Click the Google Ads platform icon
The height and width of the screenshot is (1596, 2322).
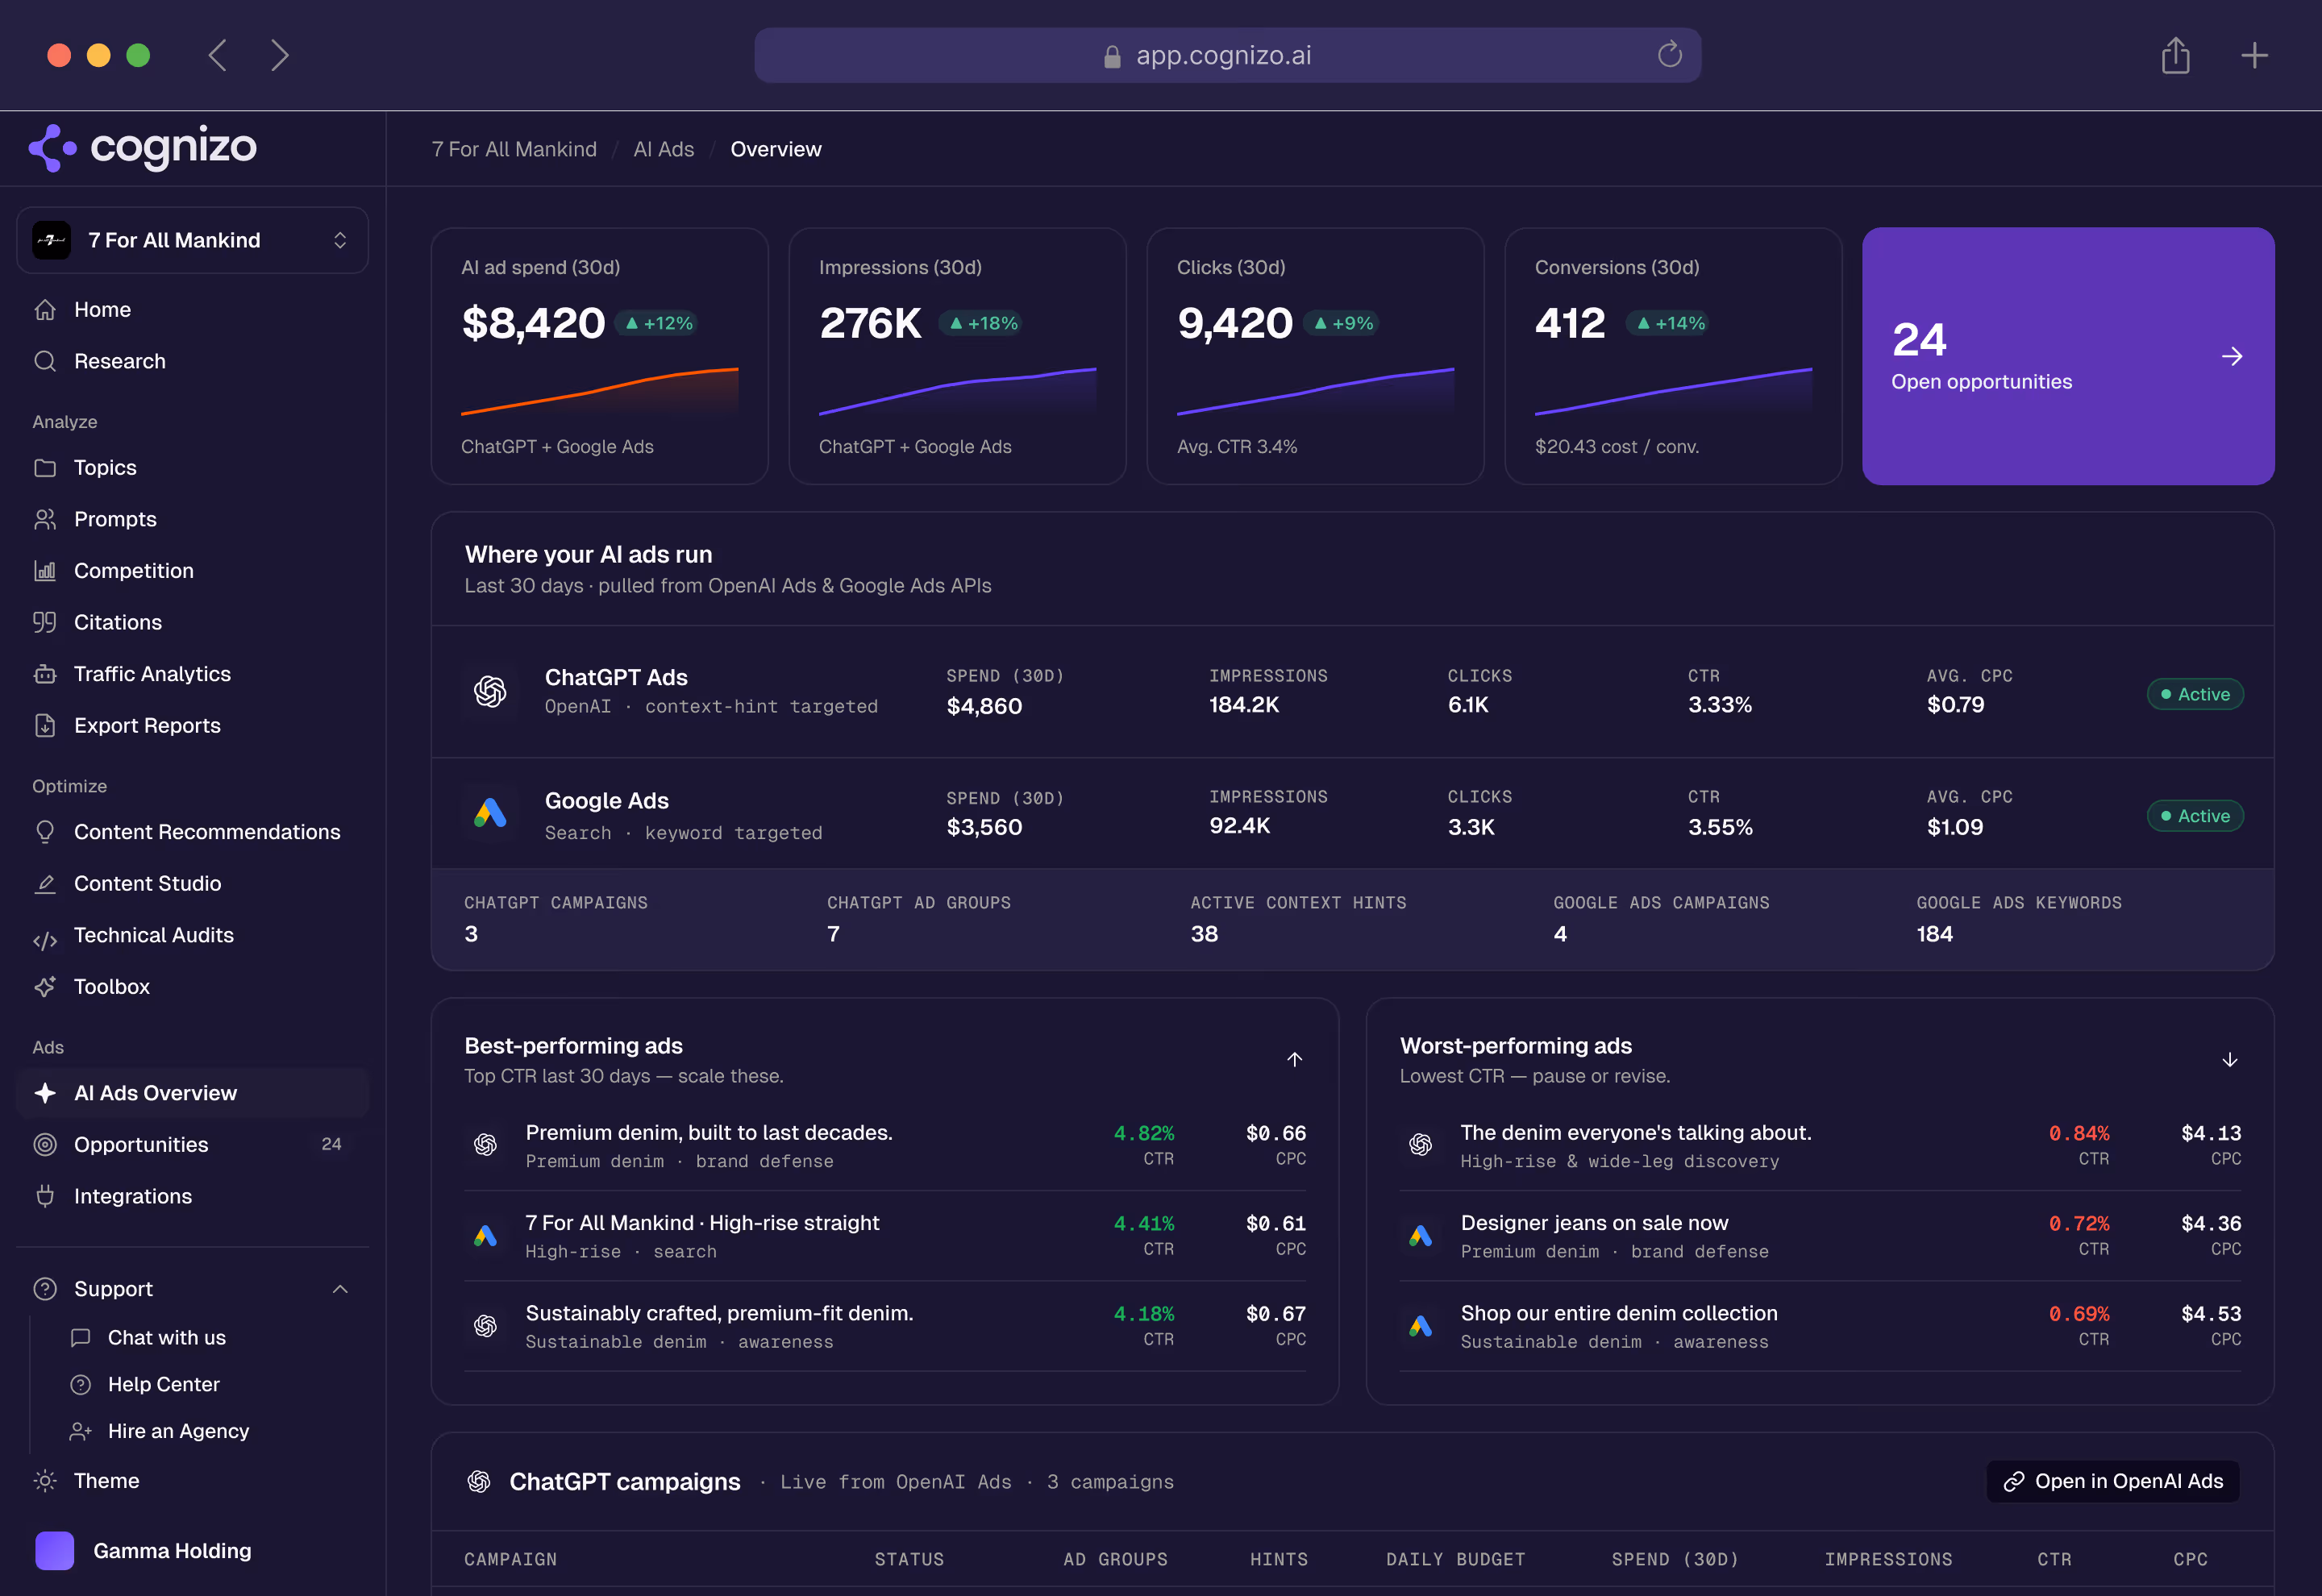[x=490, y=813]
